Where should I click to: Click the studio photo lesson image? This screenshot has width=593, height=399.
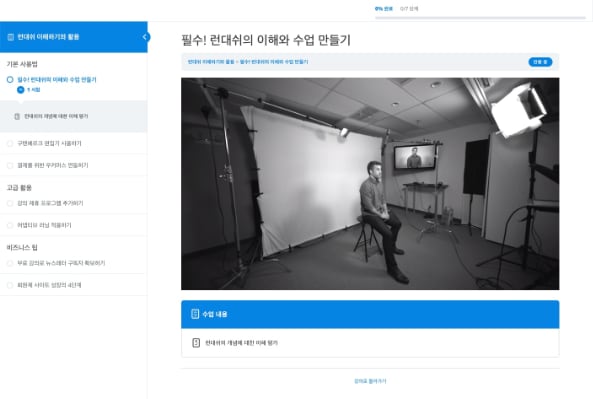(370, 184)
